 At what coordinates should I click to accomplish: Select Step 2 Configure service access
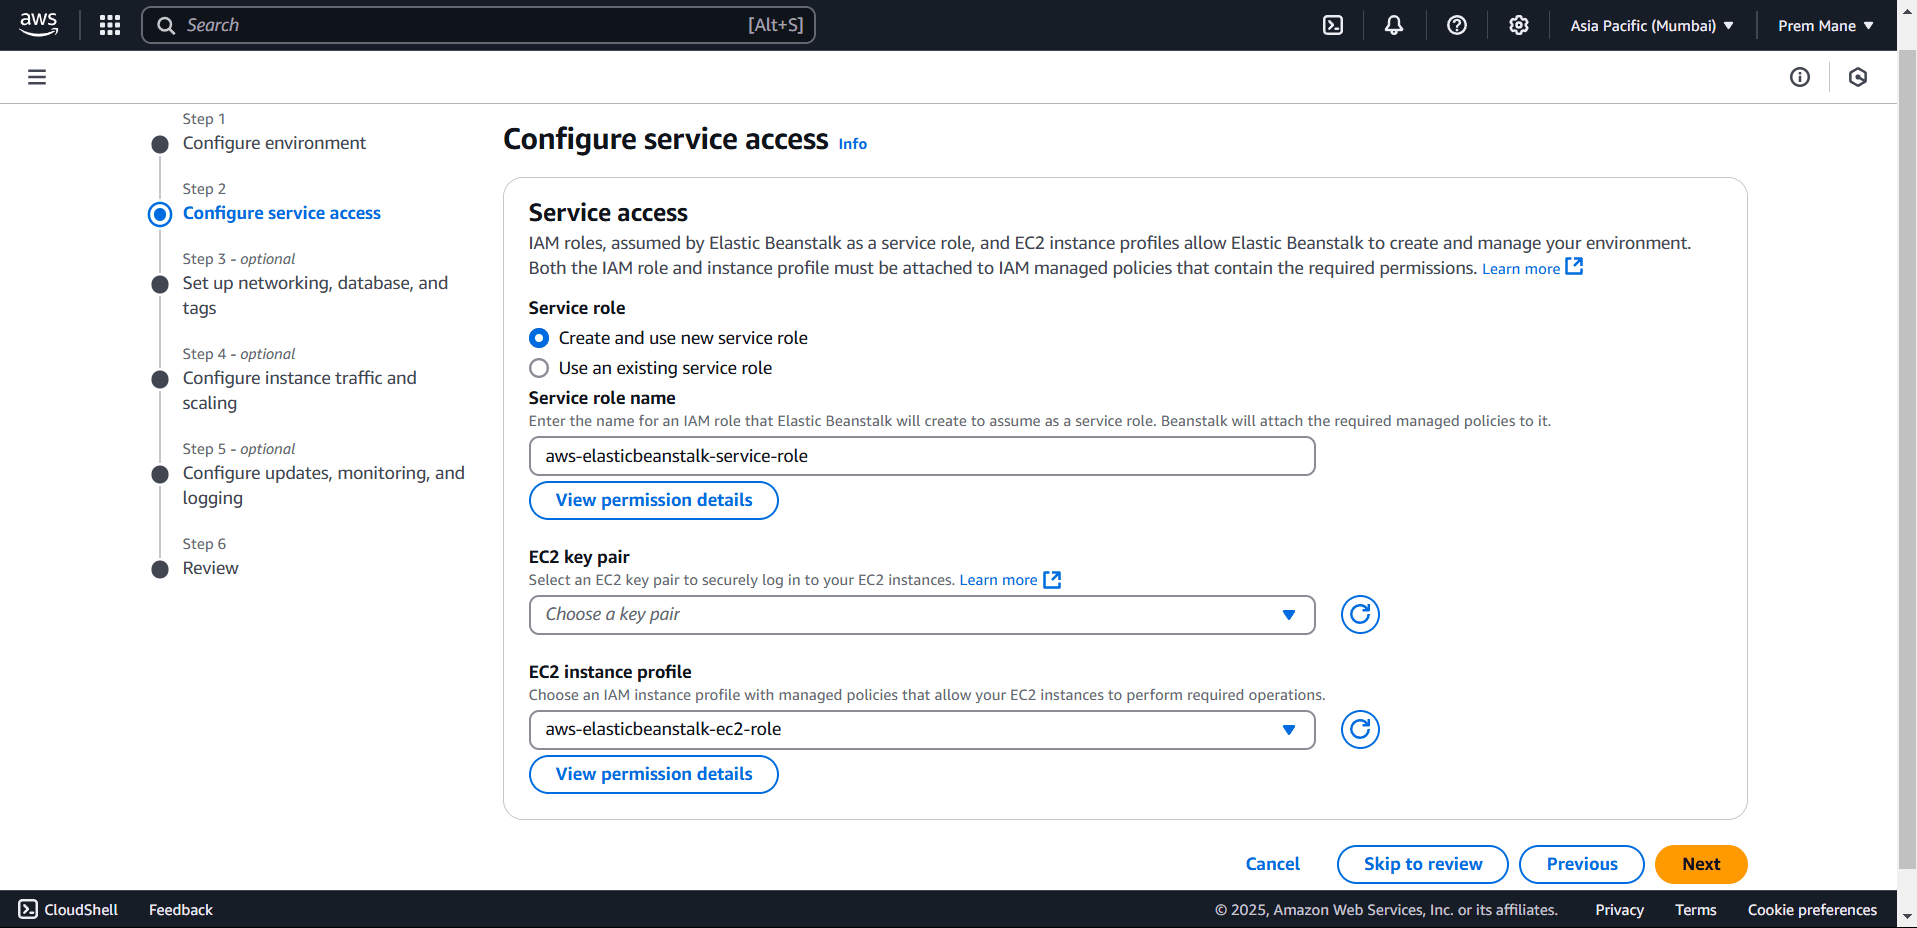point(282,213)
